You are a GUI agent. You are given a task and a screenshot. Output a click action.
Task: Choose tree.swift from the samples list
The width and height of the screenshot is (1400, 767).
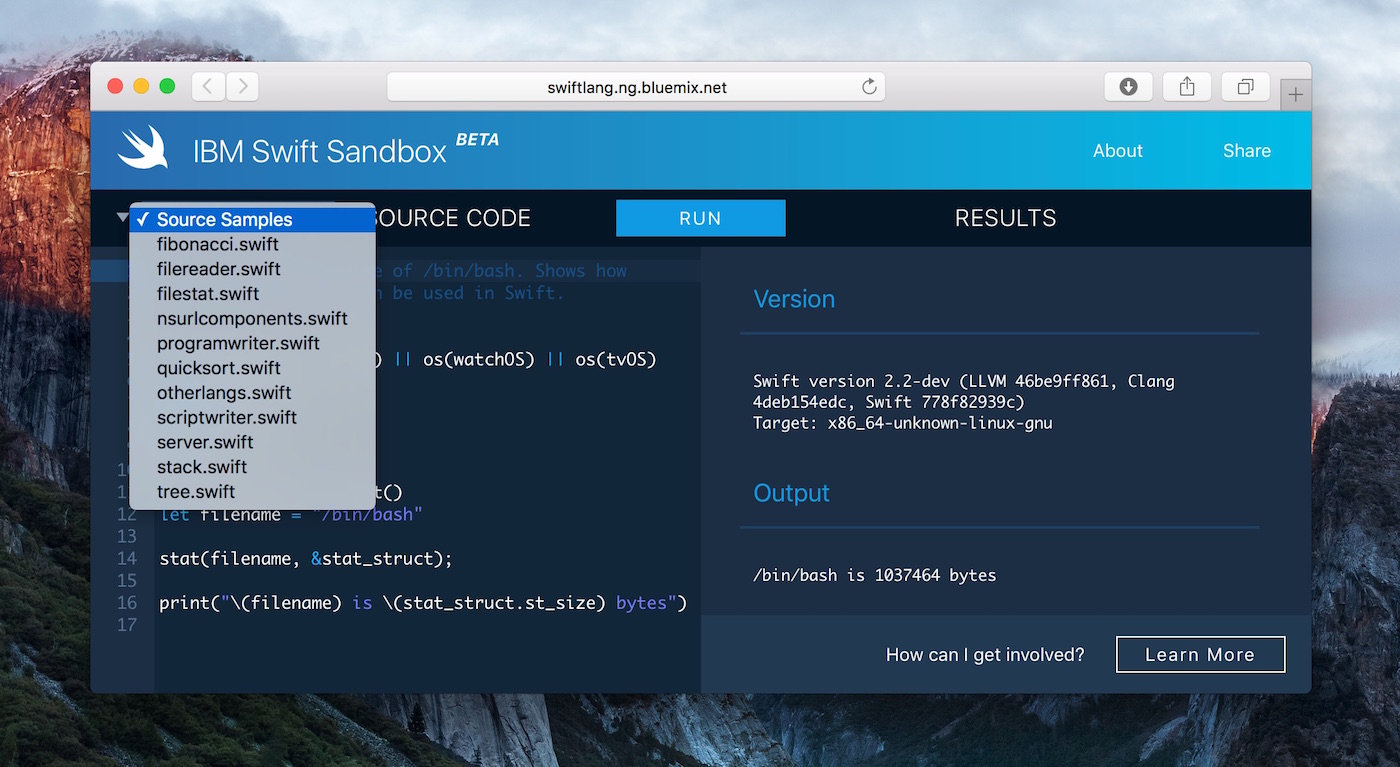(x=252, y=492)
